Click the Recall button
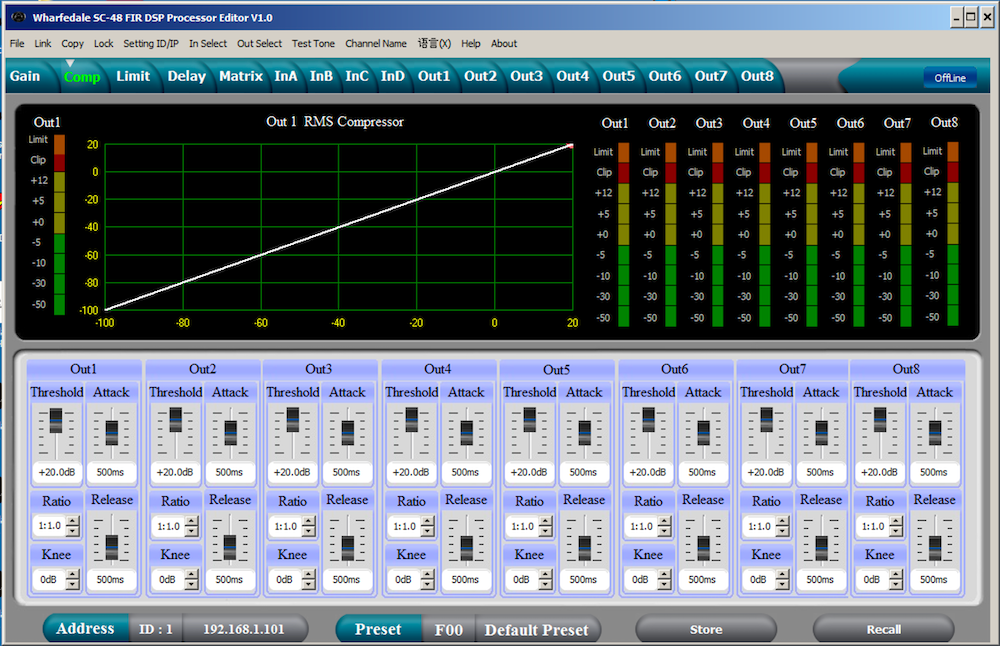The image size is (1000, 646). click(884, 629)
